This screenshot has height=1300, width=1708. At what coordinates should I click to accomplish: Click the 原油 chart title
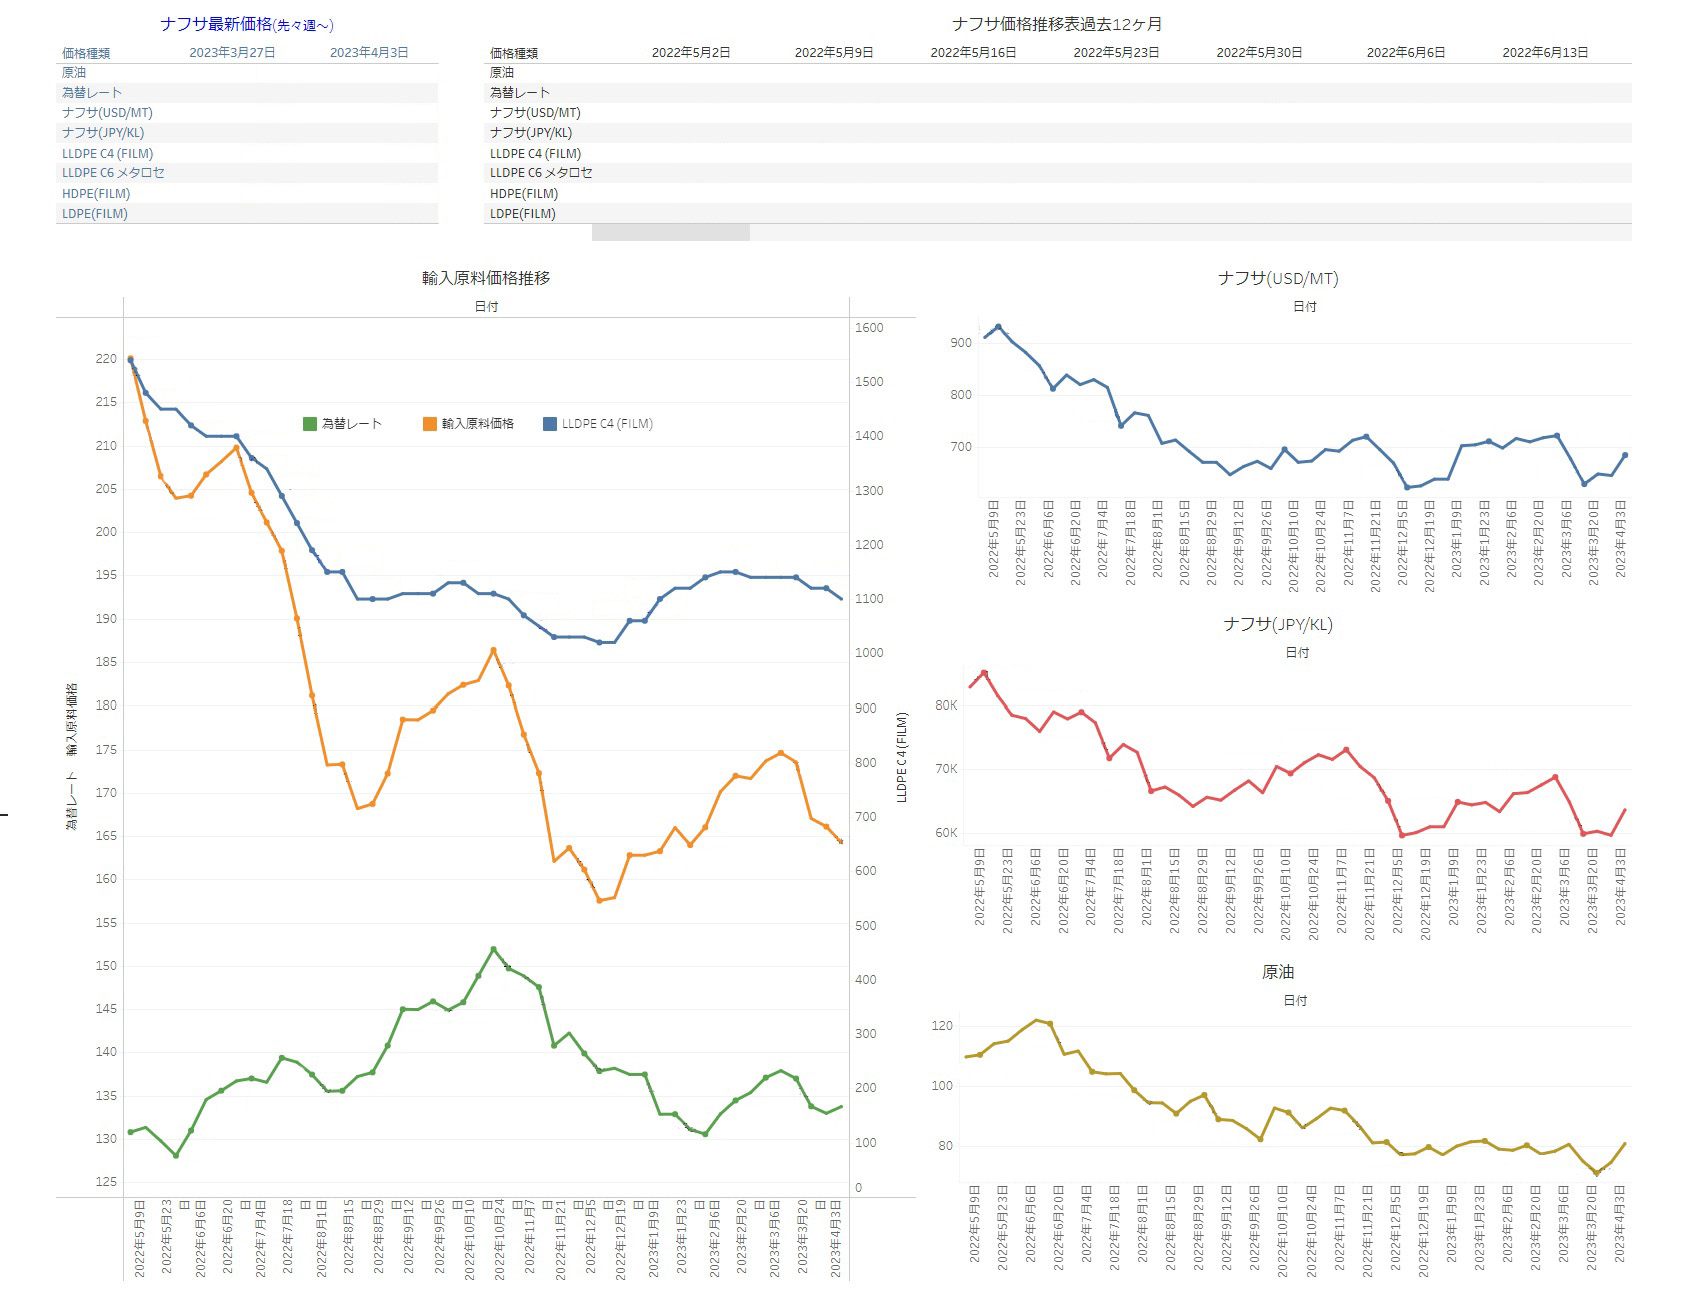point(1278,972)
